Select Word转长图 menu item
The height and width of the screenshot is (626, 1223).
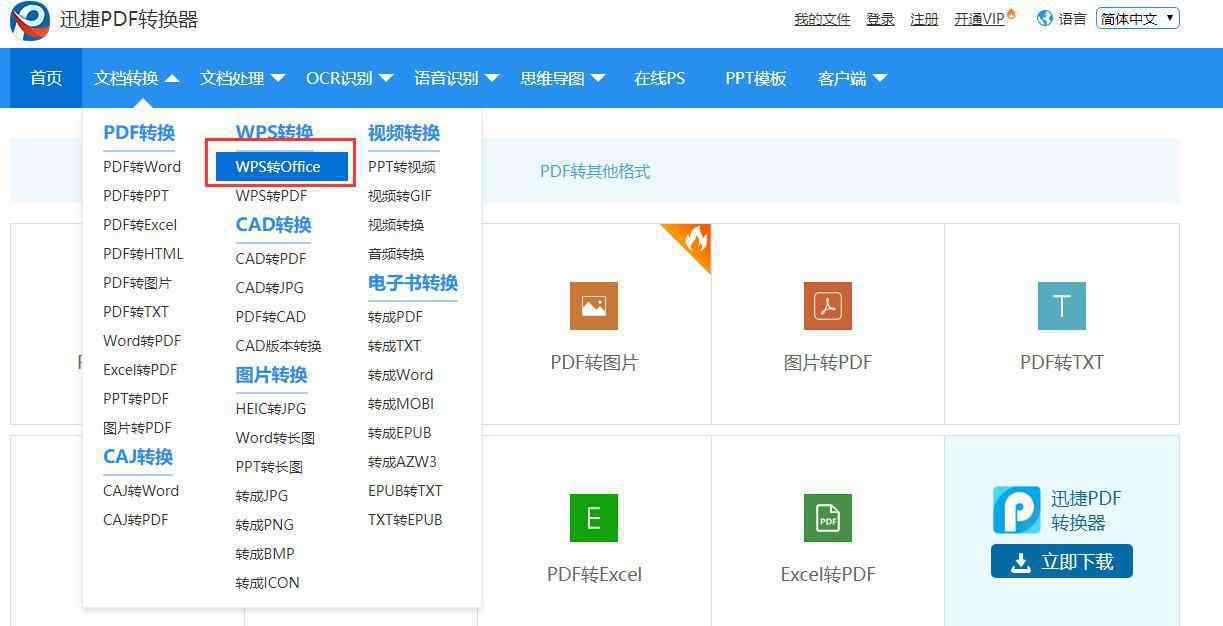275,437
